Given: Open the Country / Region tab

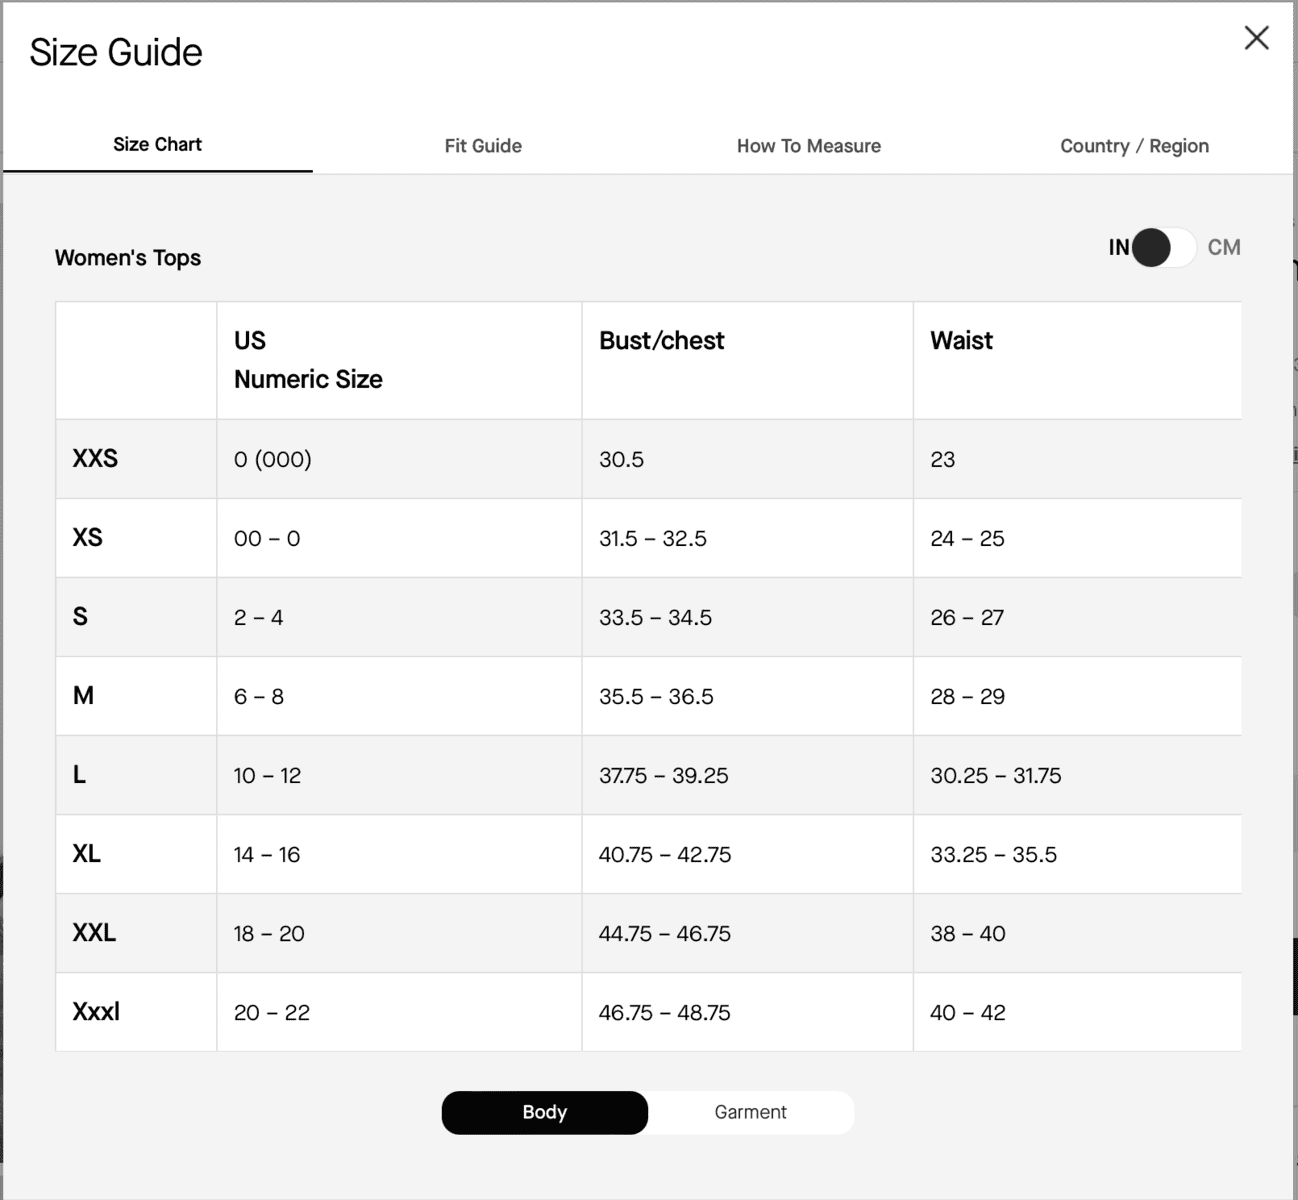Looking at the screenshot, I should (x=1134, y=146).
